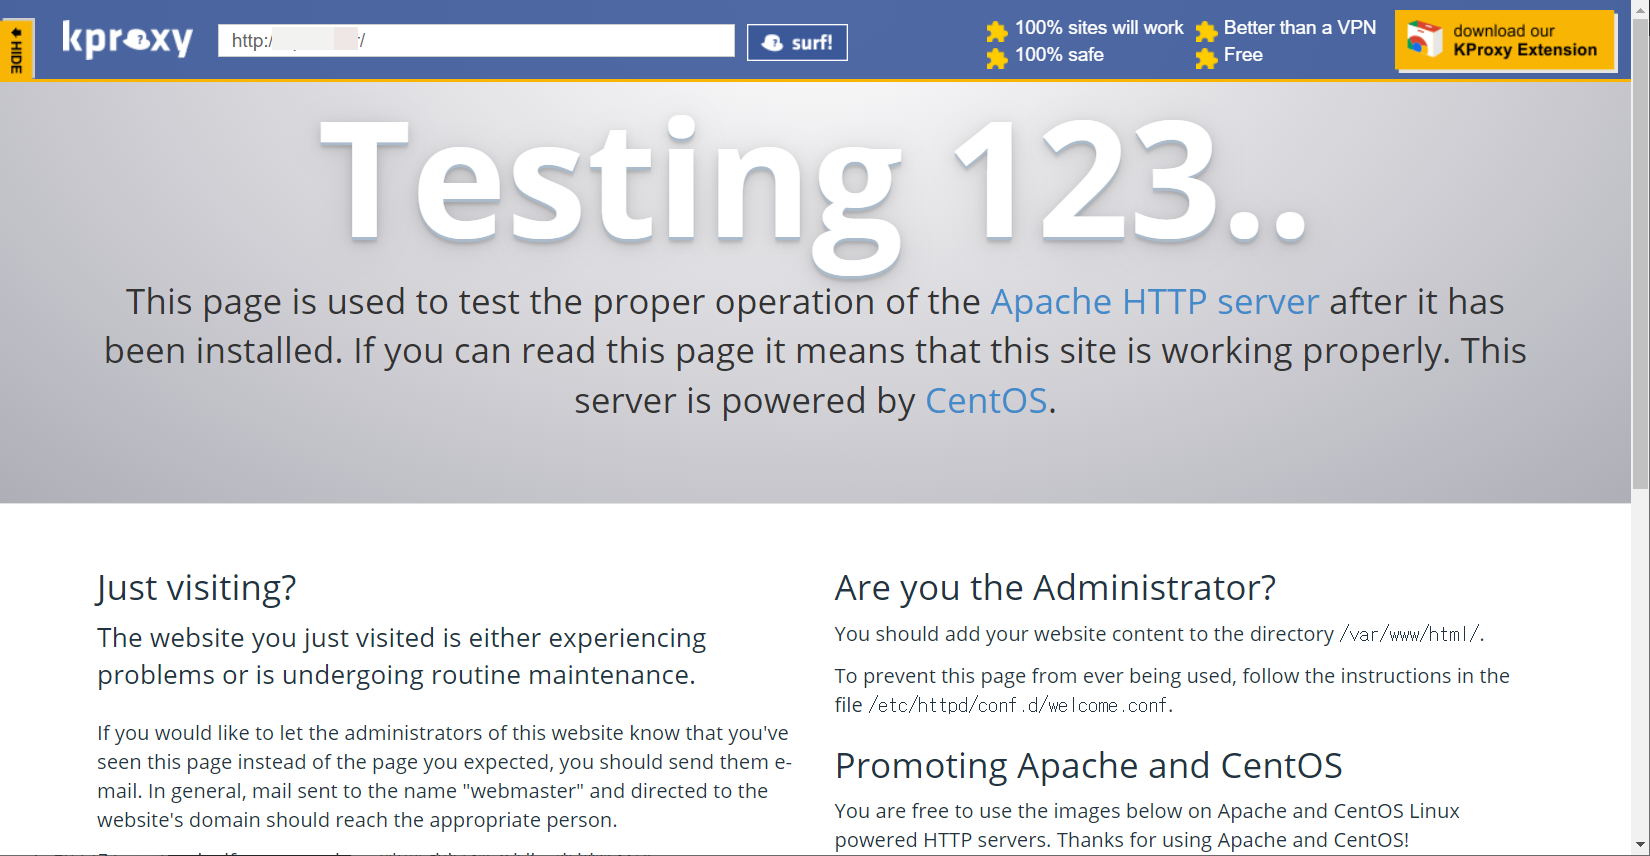
Task: Click the puzzle icon beside "Better than a VPN"
Action: 1206,31
